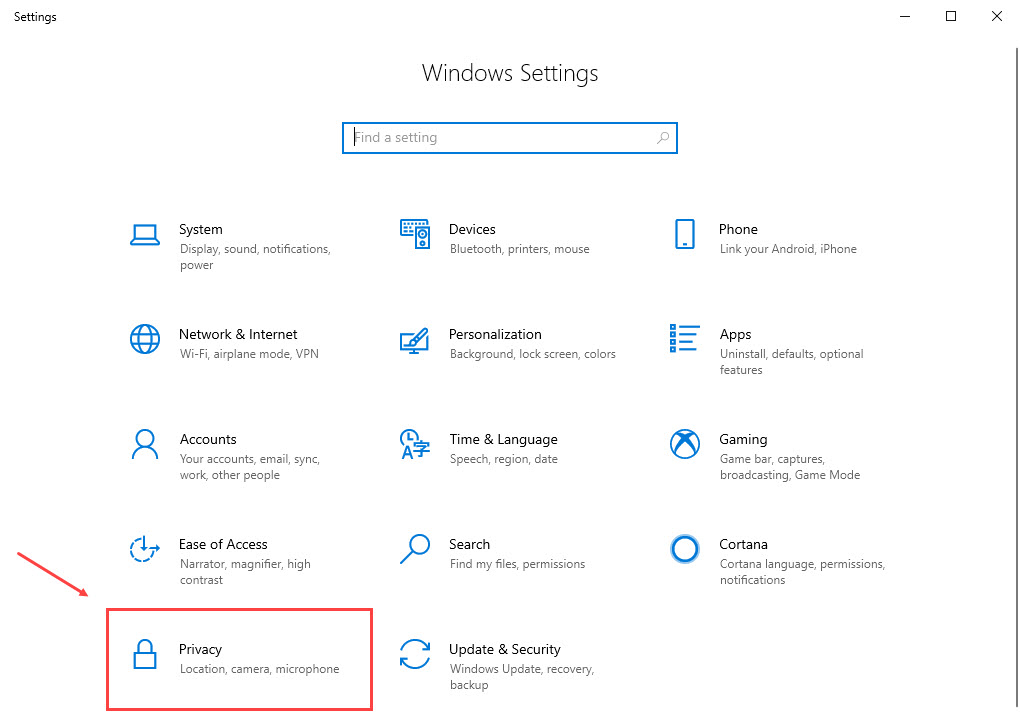The width and height of the screenshot is (1020, 726).
Task: Open the Accounts settings title
Action: click(x=208, y=439)
